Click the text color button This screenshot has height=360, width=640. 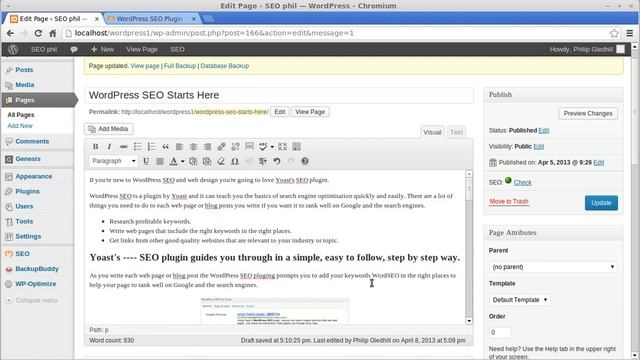point(173,161)
